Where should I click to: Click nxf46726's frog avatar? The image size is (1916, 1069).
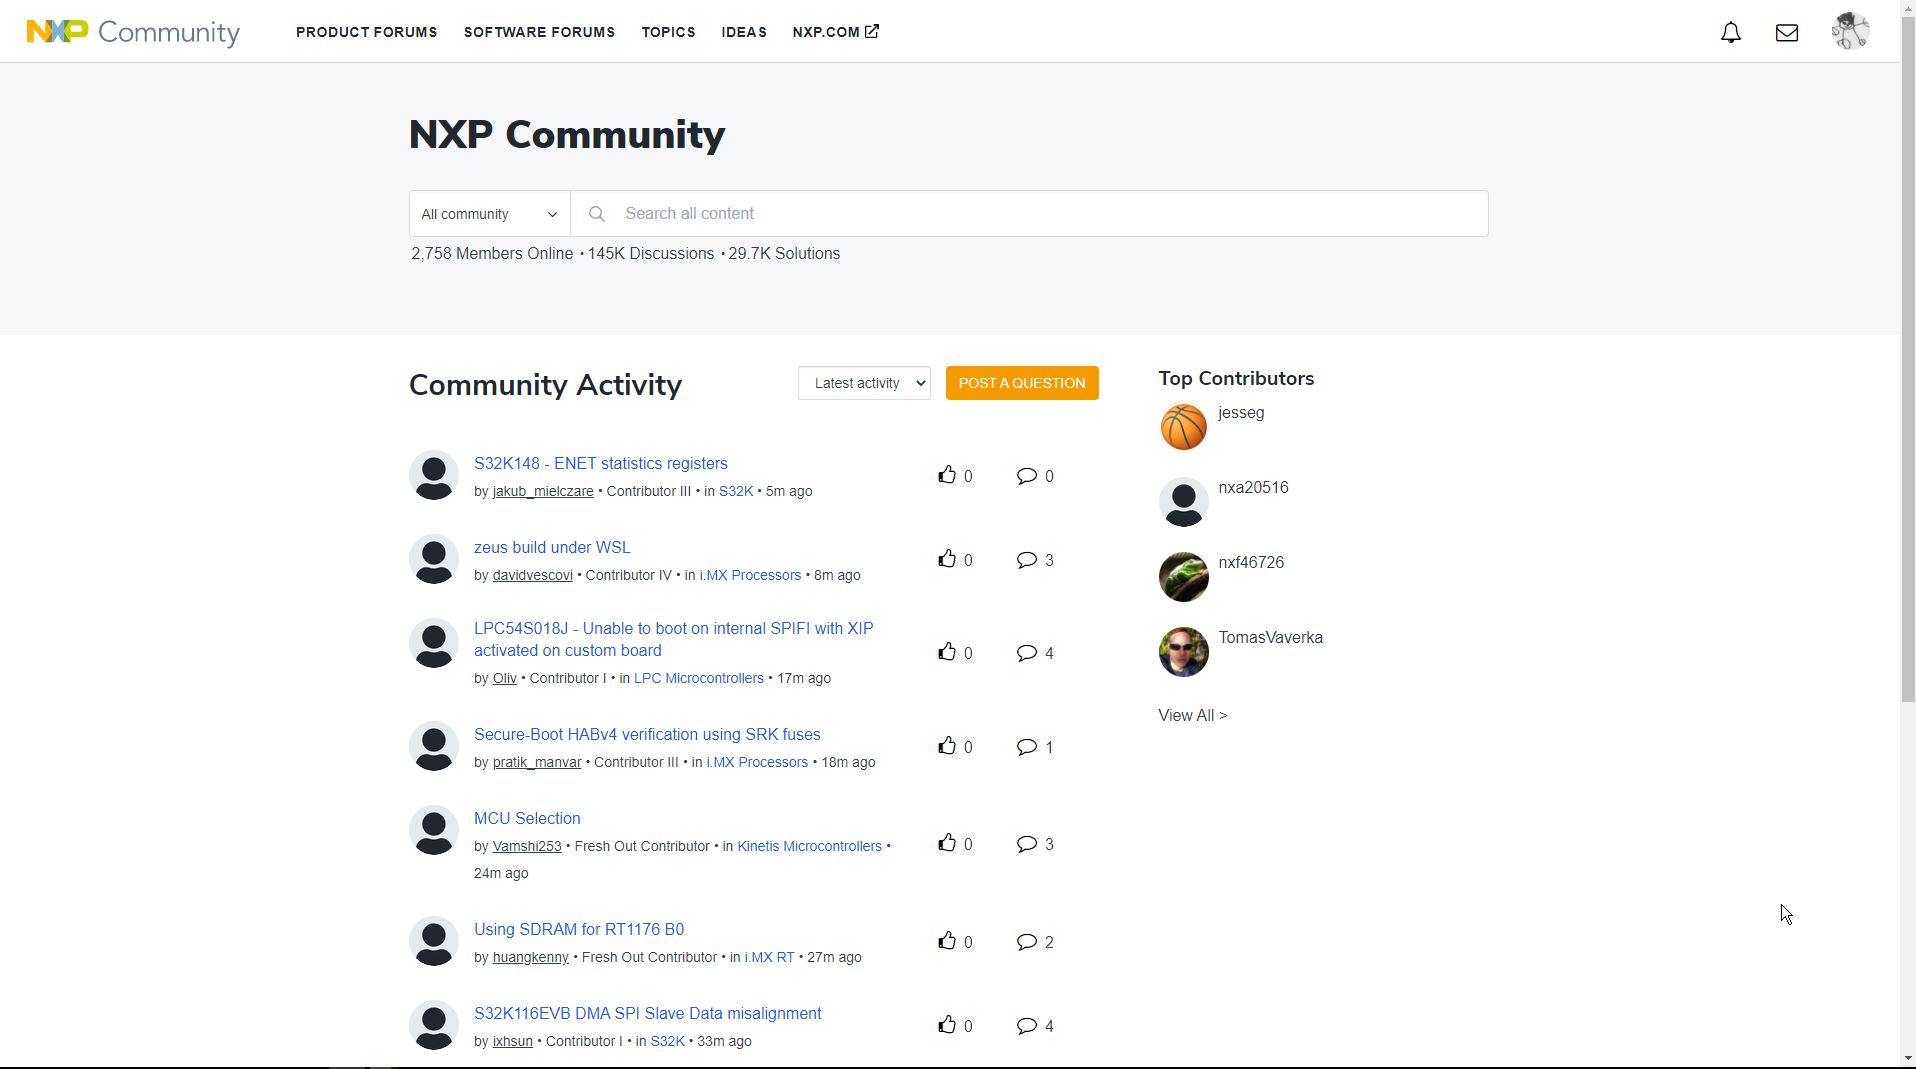(1183, 577)
